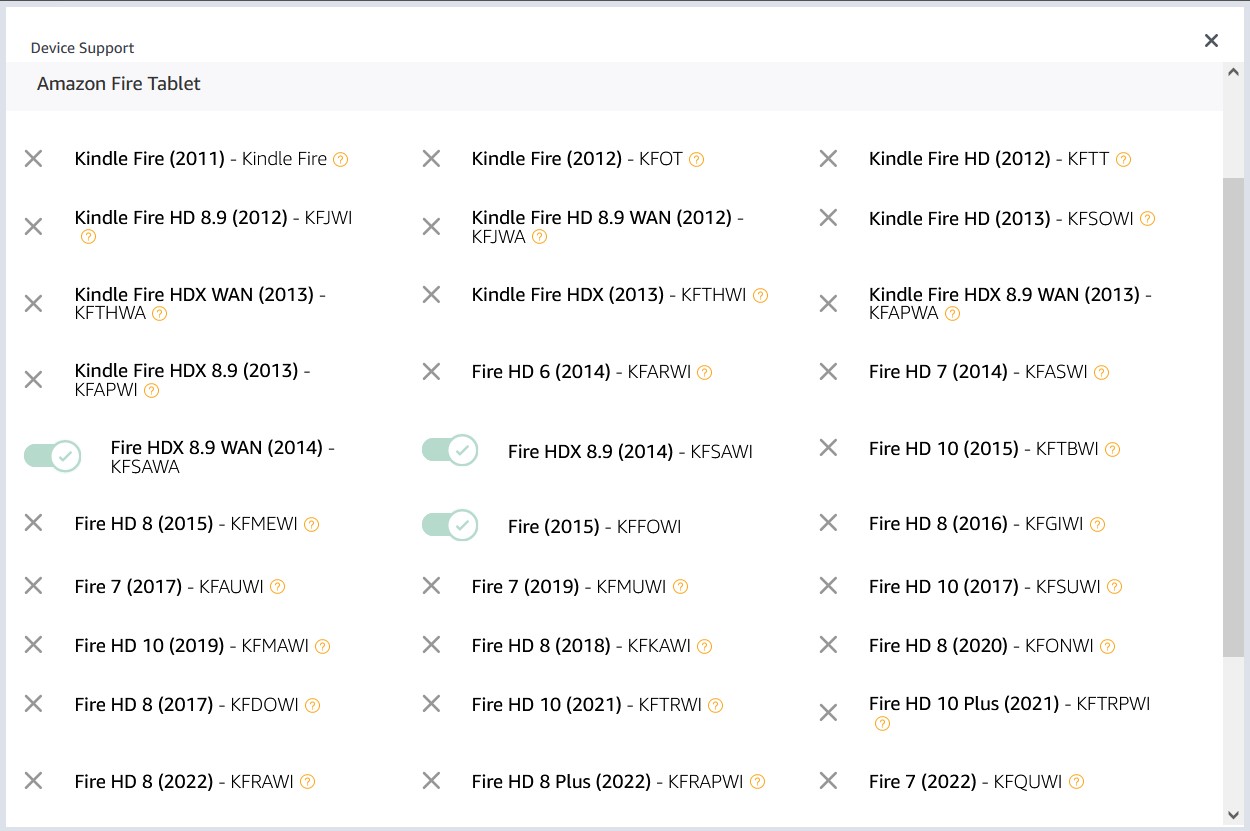Viewport: 1250px width, 831px height.
Task: Show help for Fire HD 8 (2020) KFONWI
Action: 1107,646
